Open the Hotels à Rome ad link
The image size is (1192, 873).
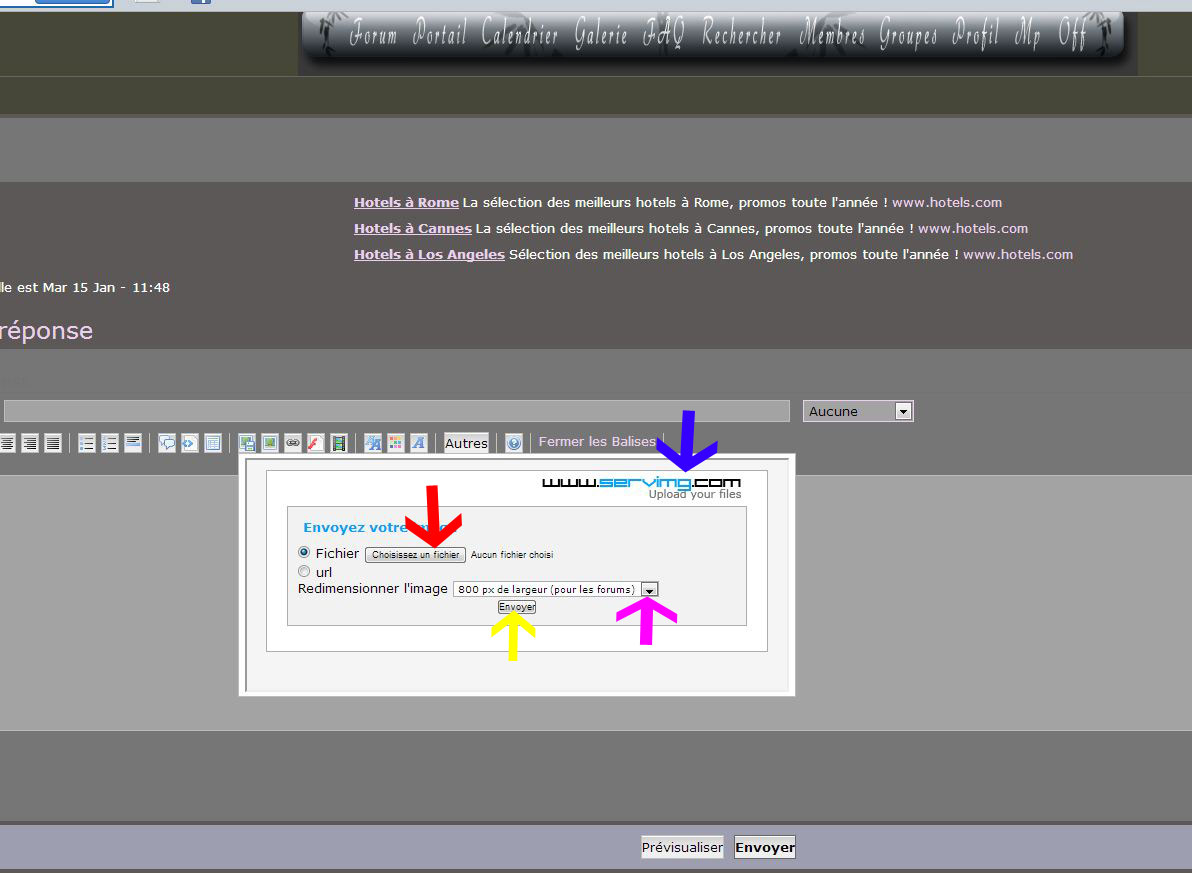tap(406, 202)
